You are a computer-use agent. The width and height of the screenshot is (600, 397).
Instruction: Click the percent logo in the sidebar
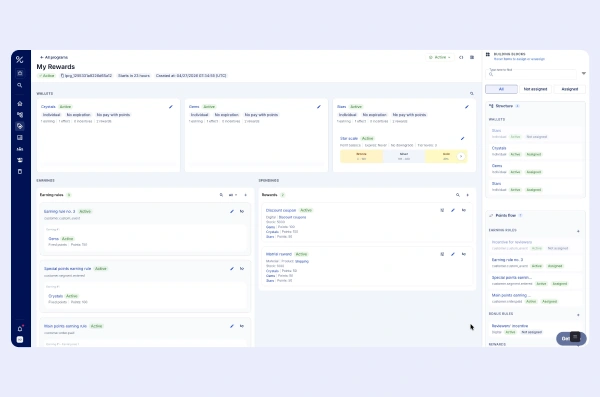point(20,59)
